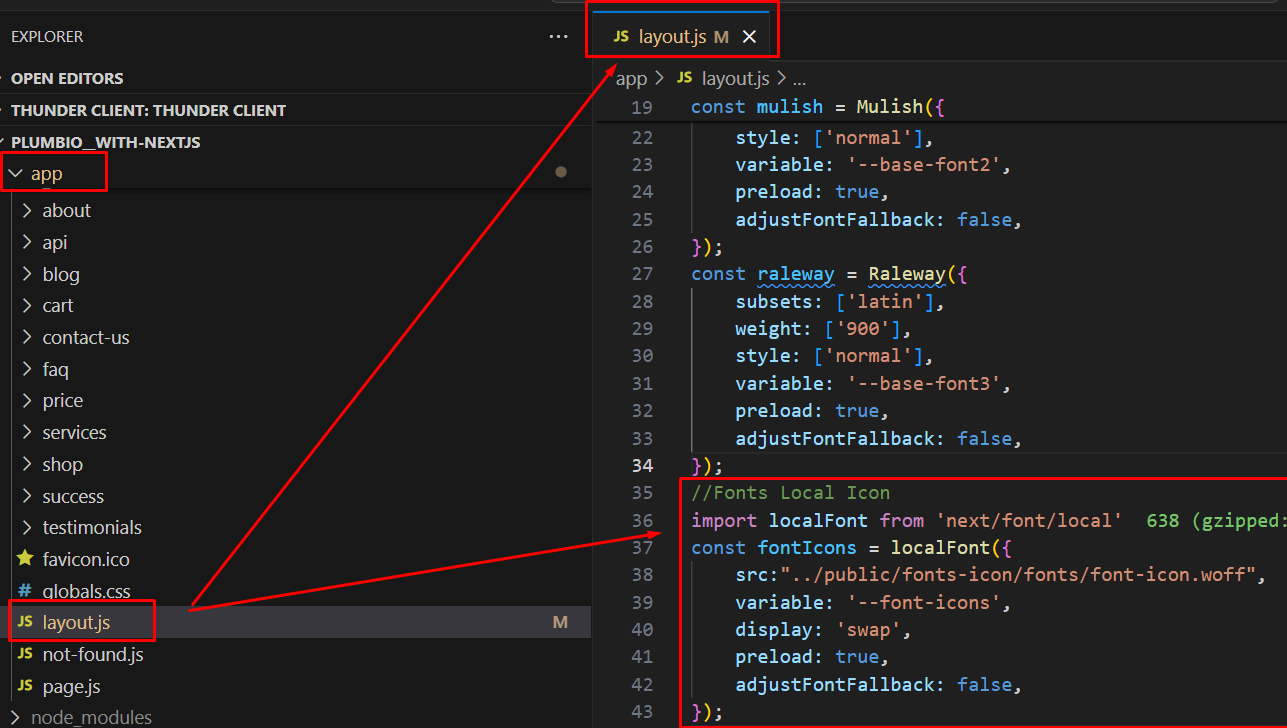Click 'layout.js' in the breadcrumb path
1287x728 pixels.
[735, 78]
